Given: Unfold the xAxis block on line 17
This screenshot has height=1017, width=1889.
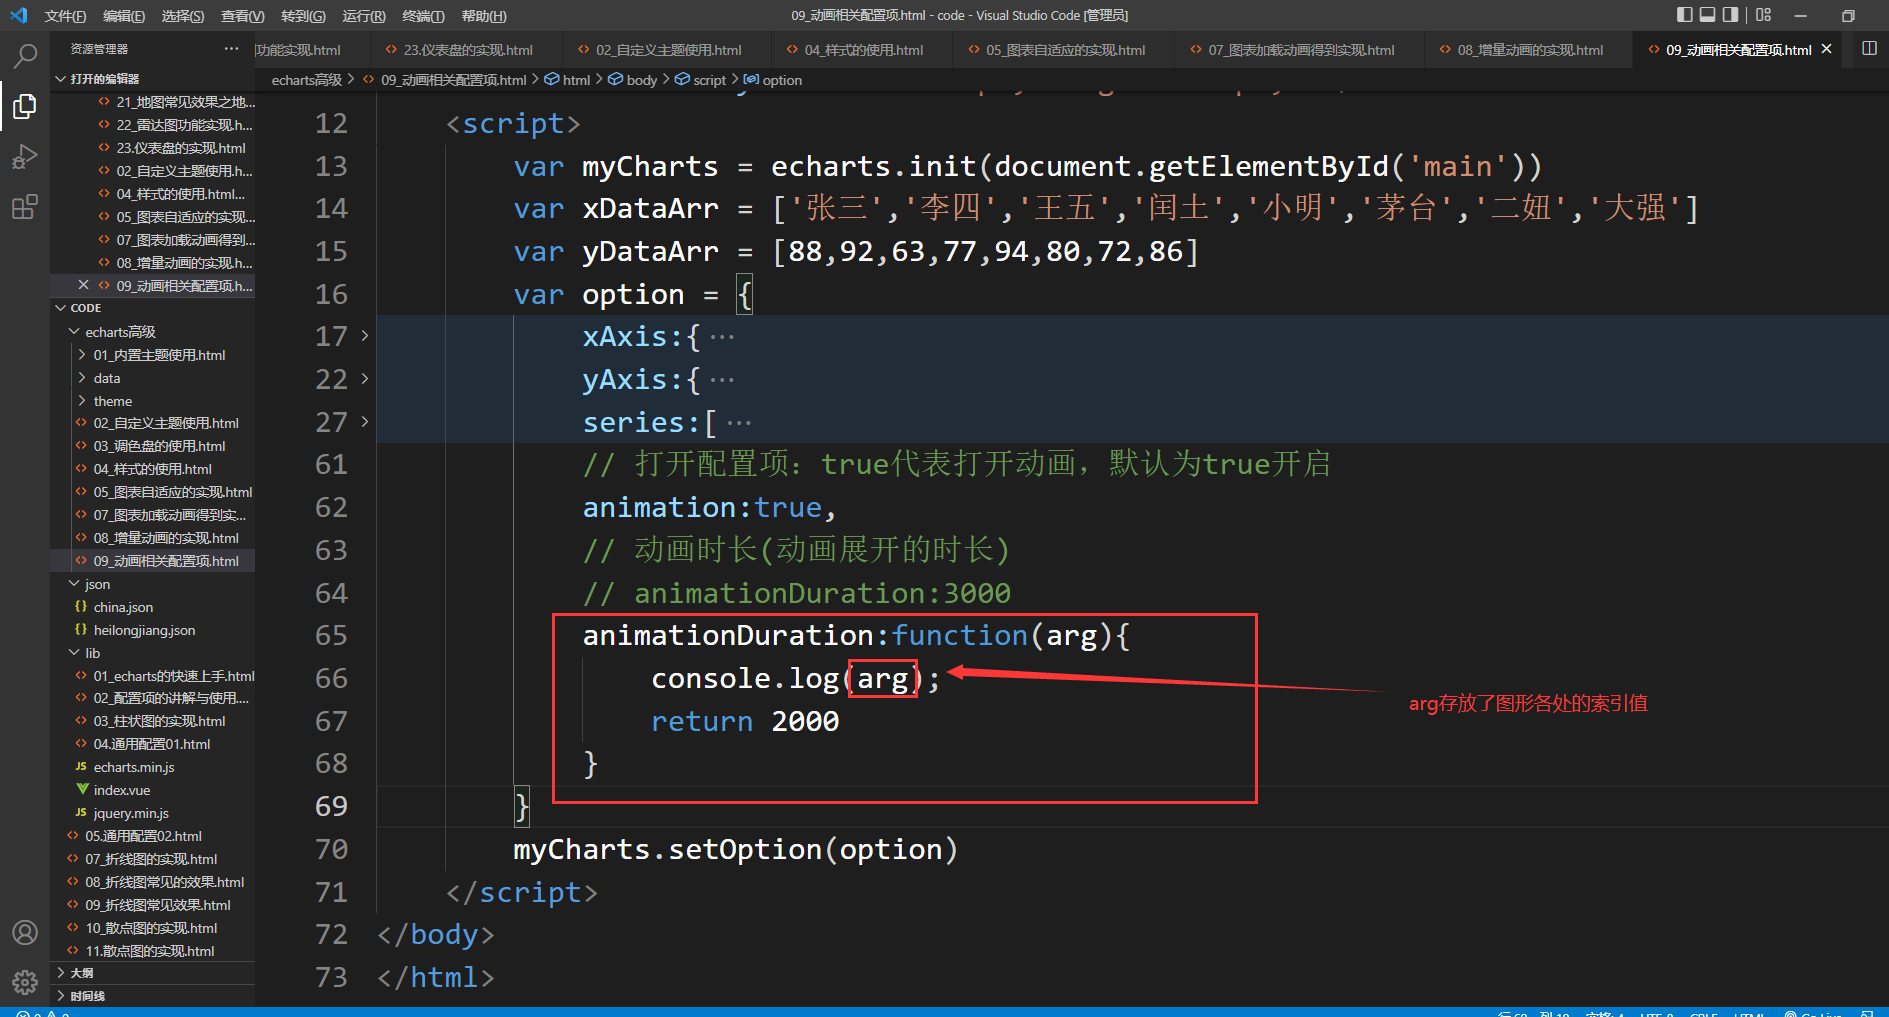Looking at the screenshot, I should click(x=365, y=336).
